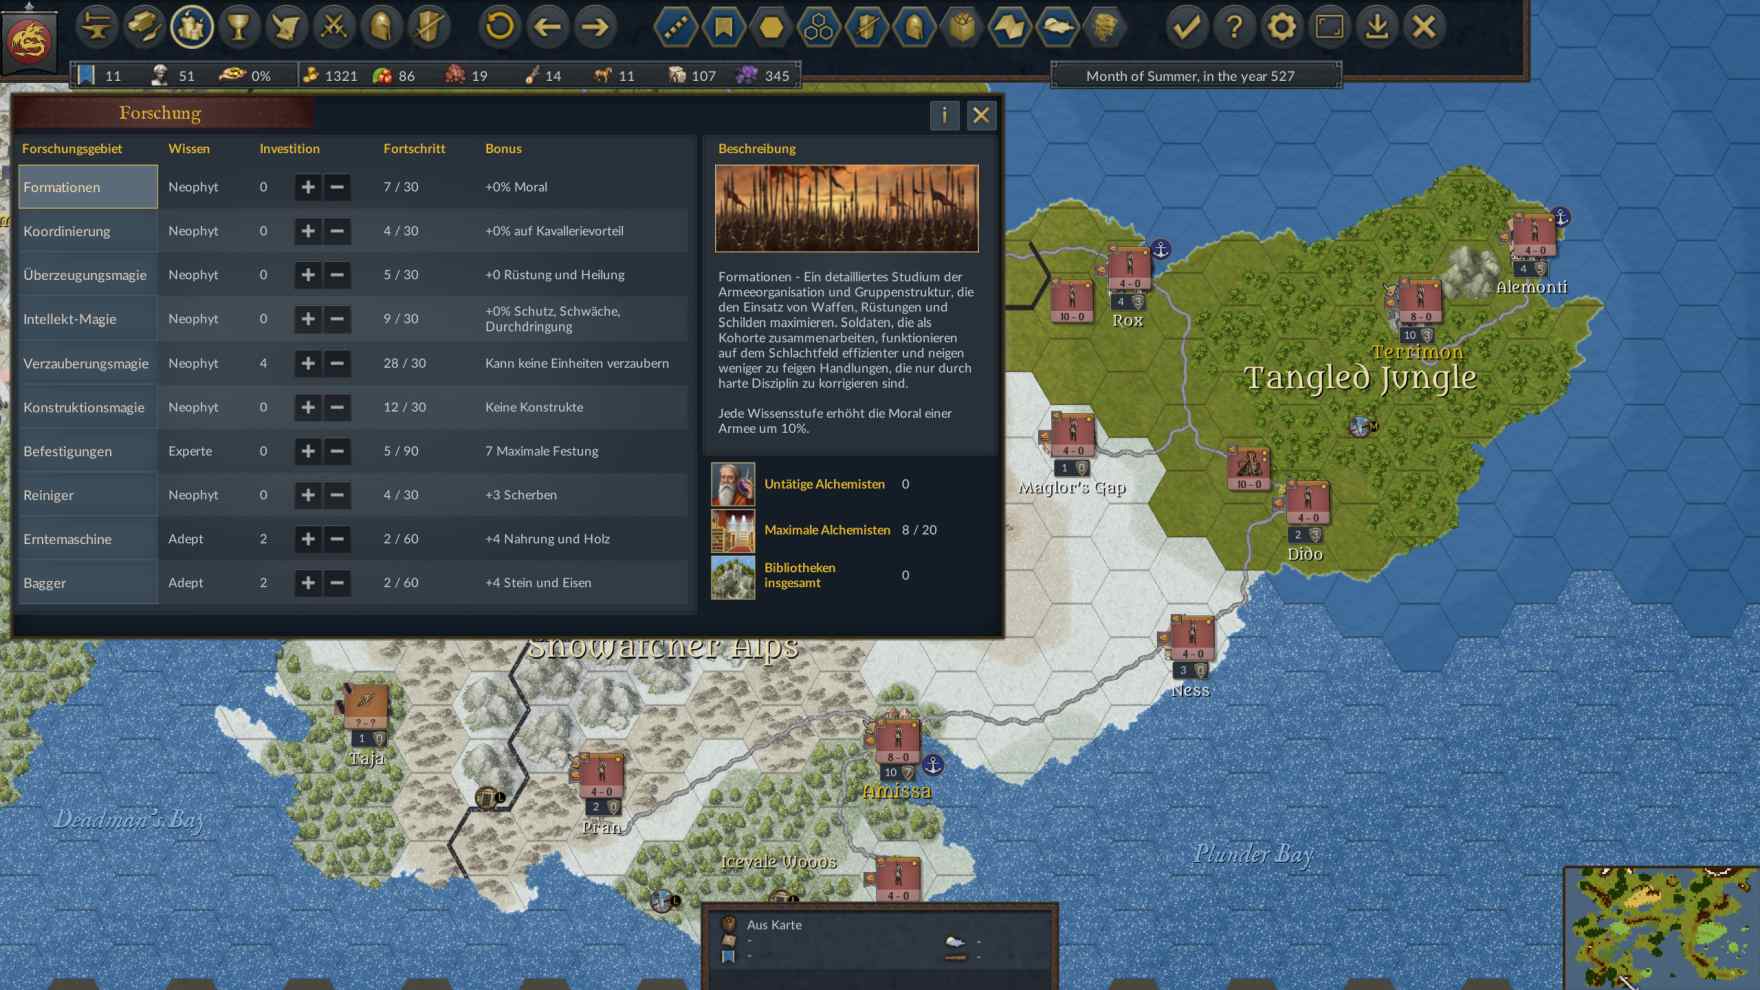Click the Untätige Alchemisten portrait
The width and height of the screenshot is (1760, 990).
pyautogui.click(x=733, y=484)
